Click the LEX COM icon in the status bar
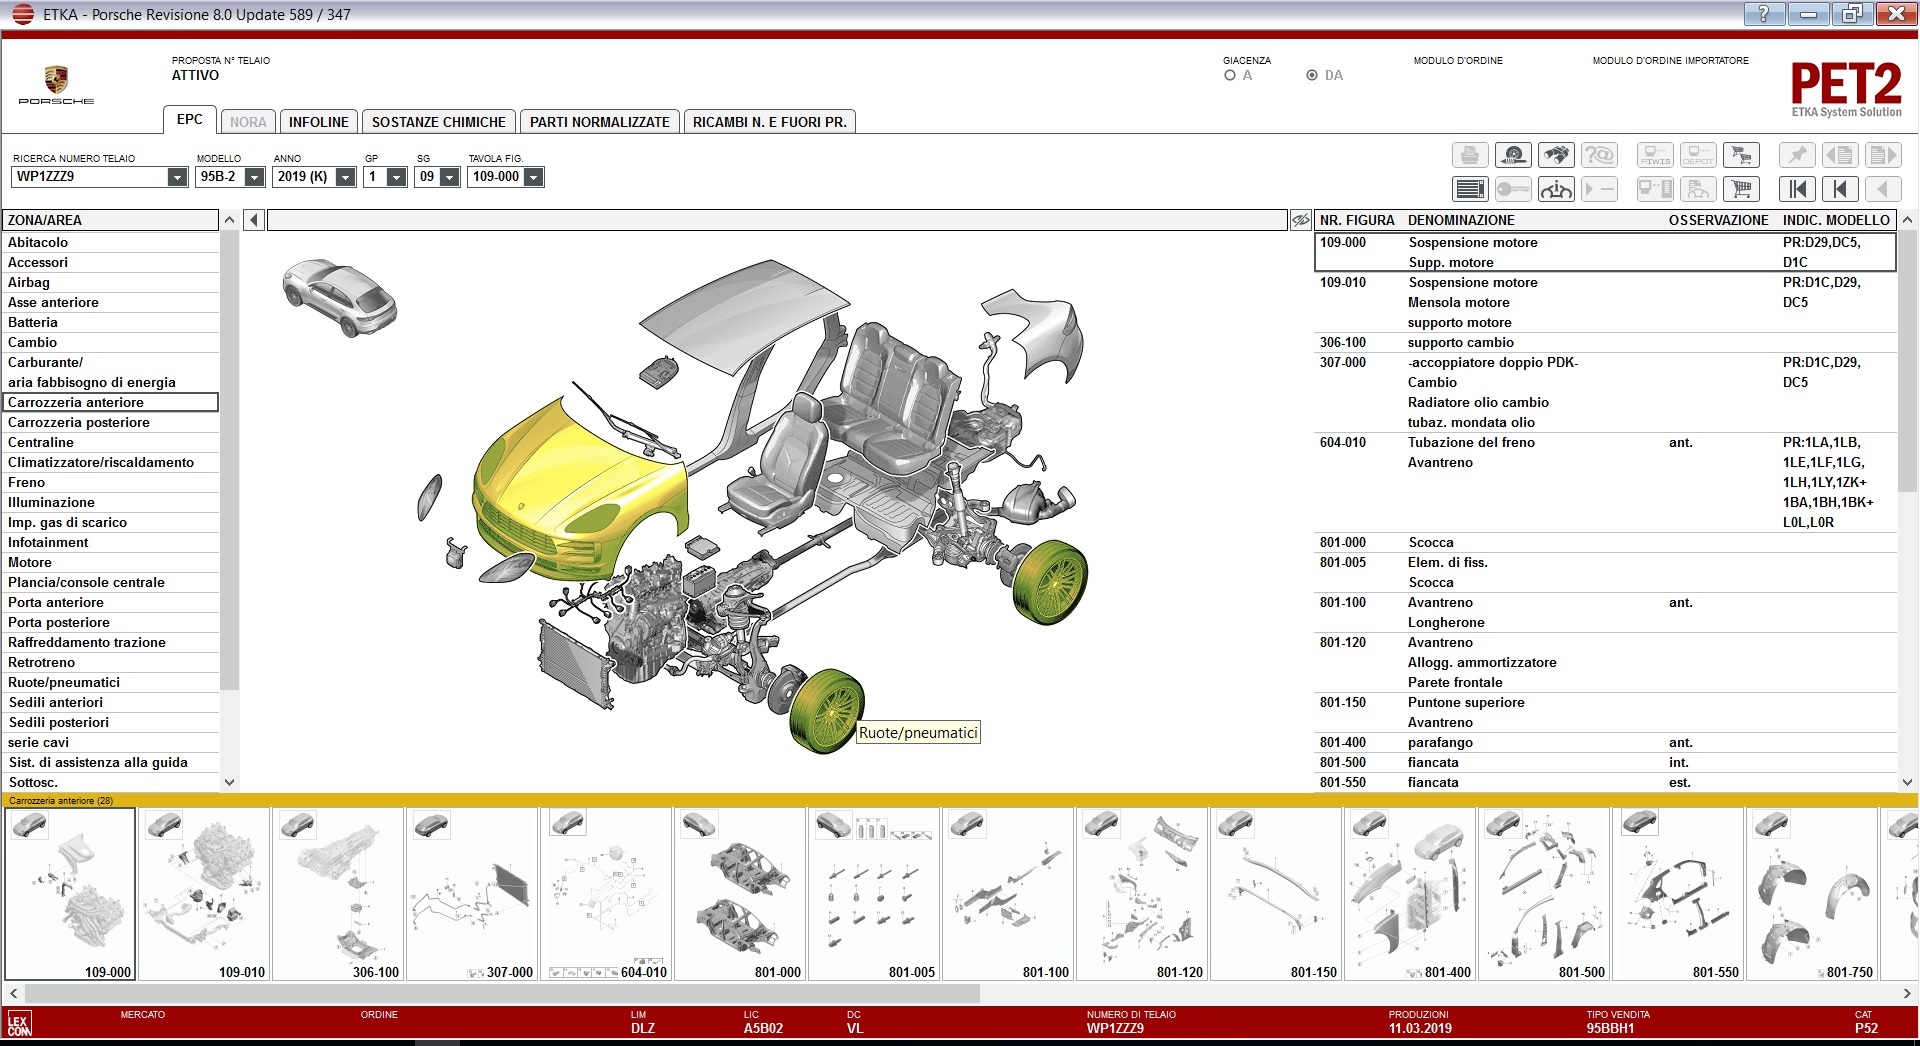Screen dimensions: 1920x1046 [x=19, y=1024]
